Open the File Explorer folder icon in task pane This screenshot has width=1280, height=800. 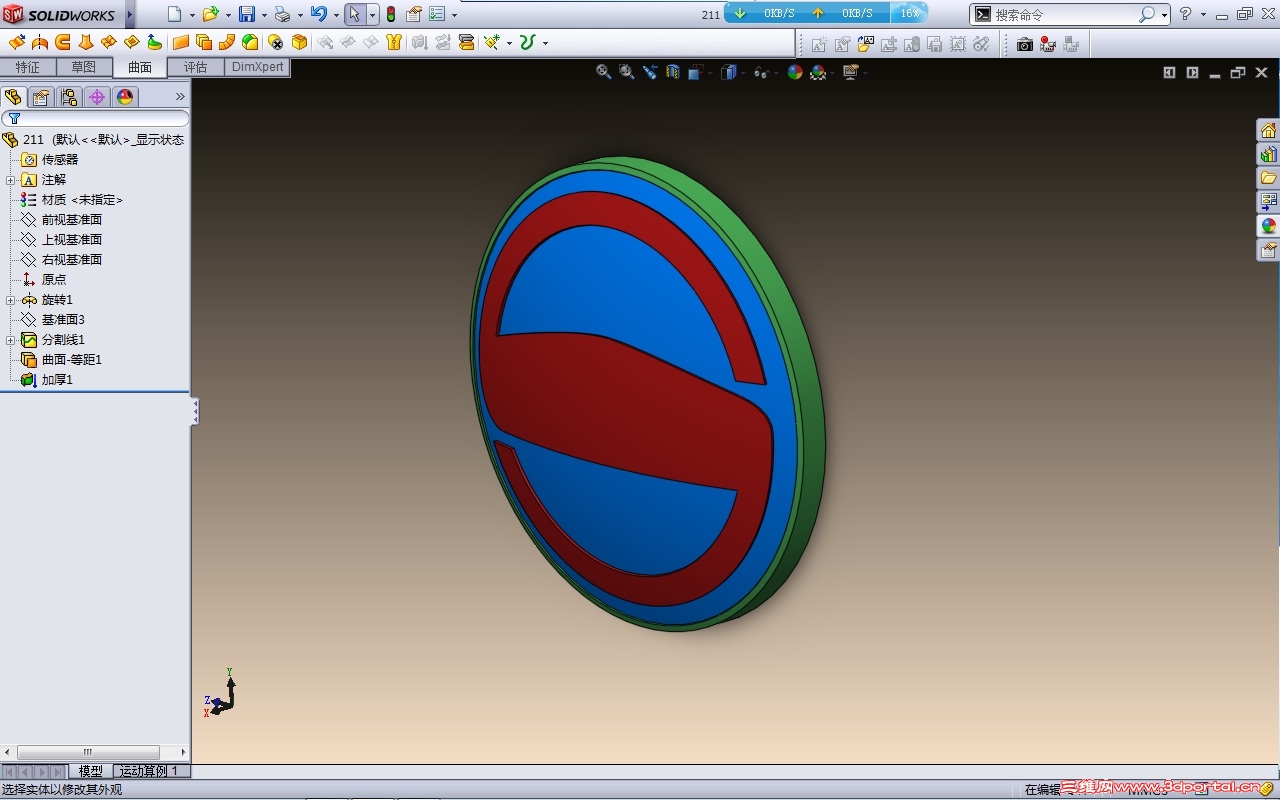point(1268,178)
